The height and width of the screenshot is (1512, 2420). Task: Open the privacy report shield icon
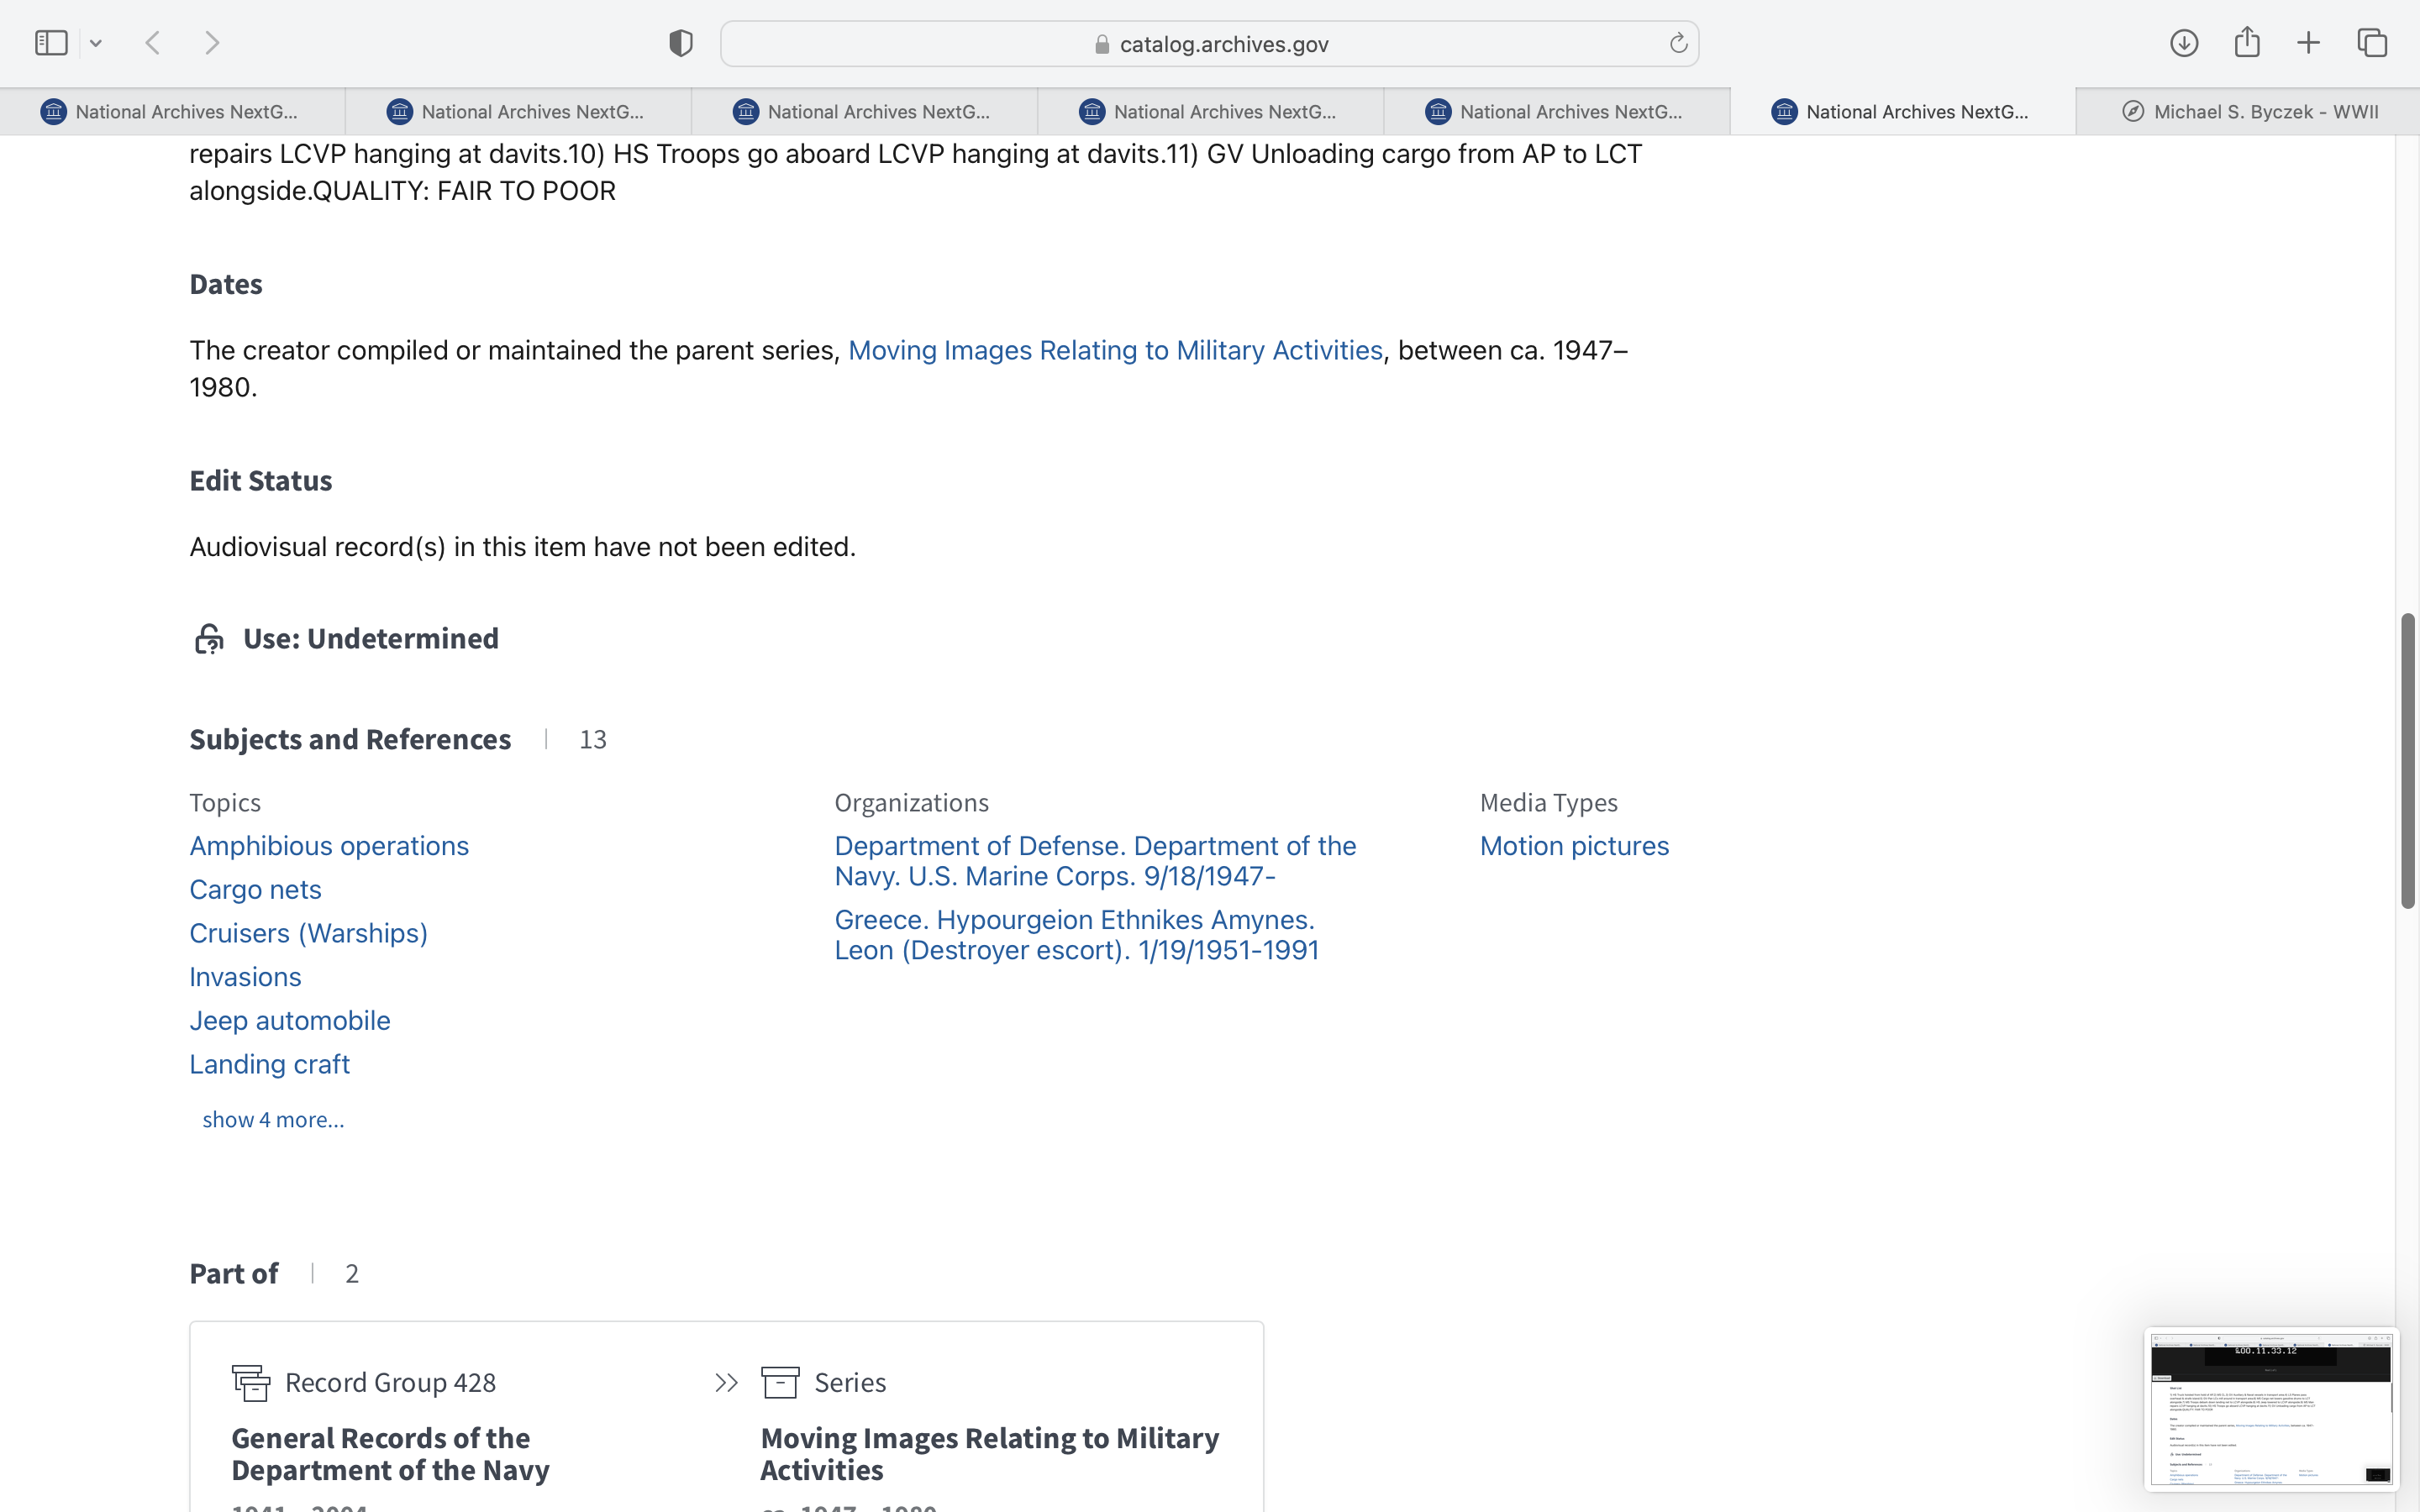(x=681, y=43)
